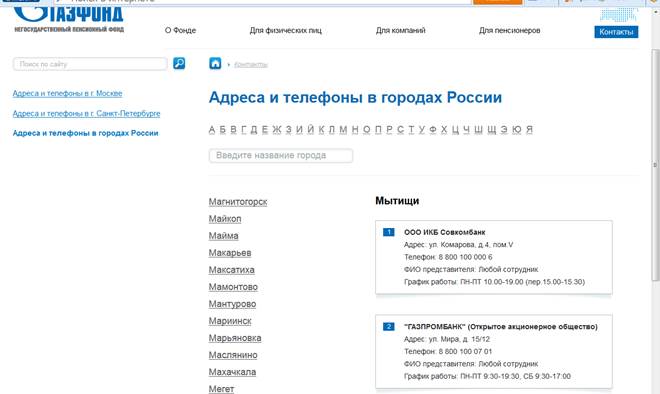Screen dimensions: 660x394
Task: Filter cities by letter У
Action: (x=422, y=130)
